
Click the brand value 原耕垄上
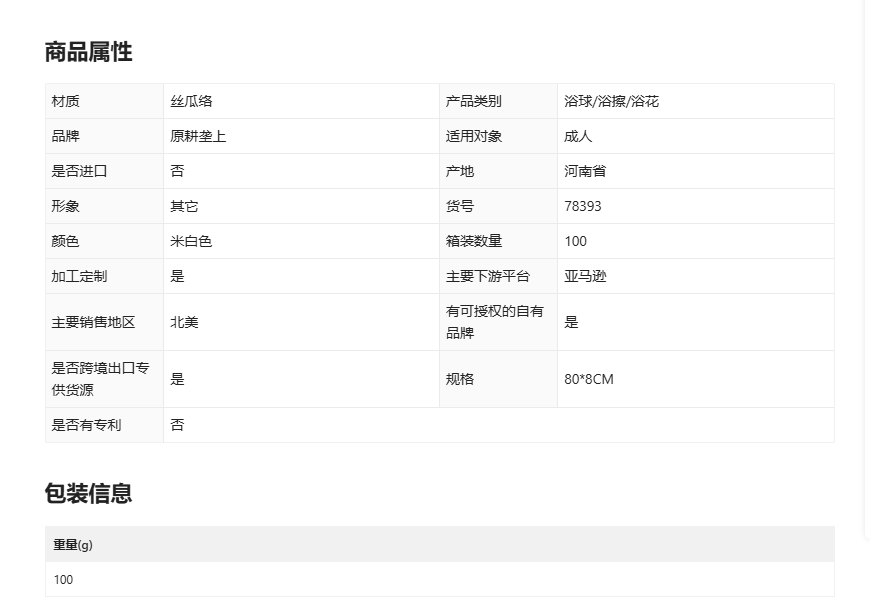pyautogui.click(x=198, y=136)
